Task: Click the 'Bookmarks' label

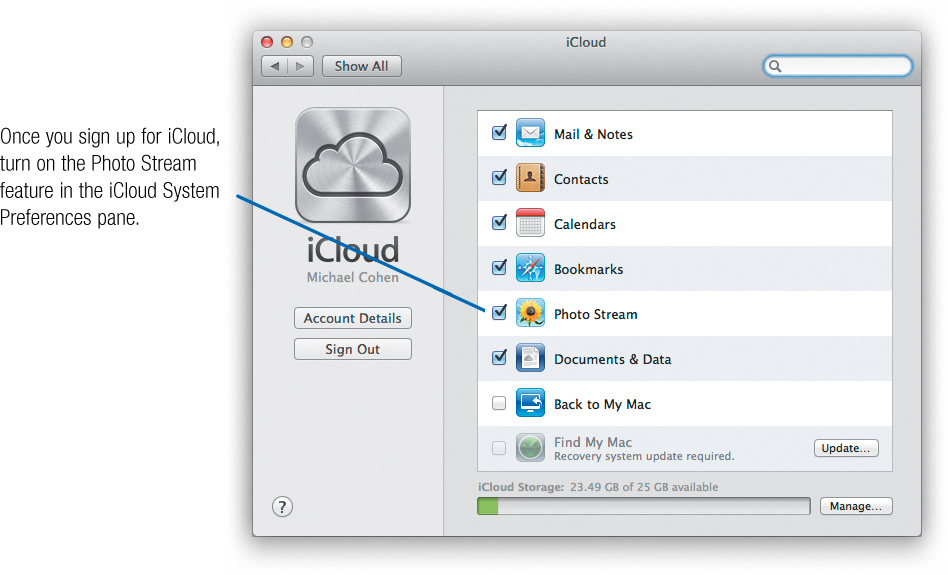Action: pyautogui.click(x=588, y=269)
